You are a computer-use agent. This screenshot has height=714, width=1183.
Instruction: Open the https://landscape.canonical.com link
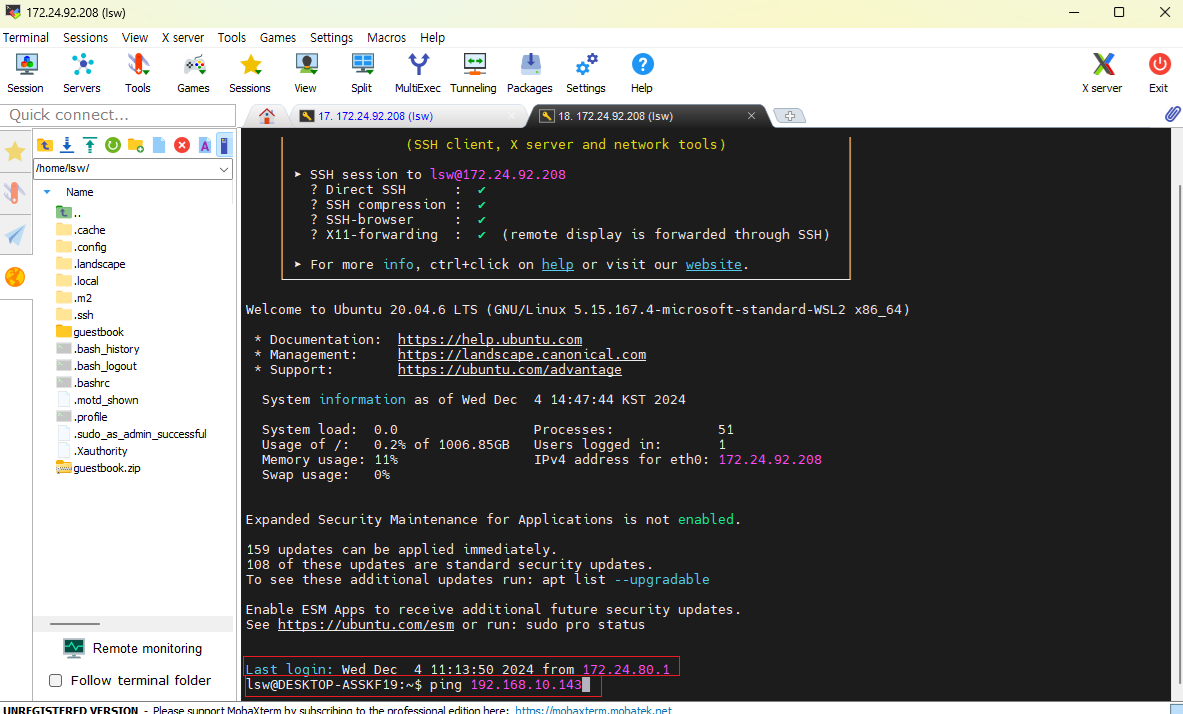(522, 355)
